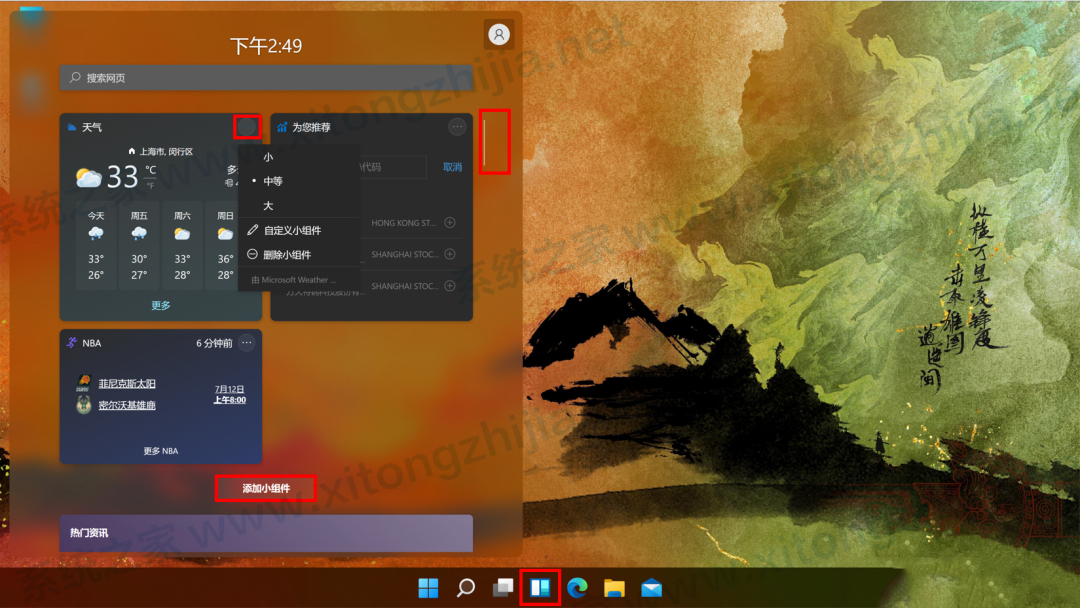Open the user profile icon at top right

tap(499, 34)
